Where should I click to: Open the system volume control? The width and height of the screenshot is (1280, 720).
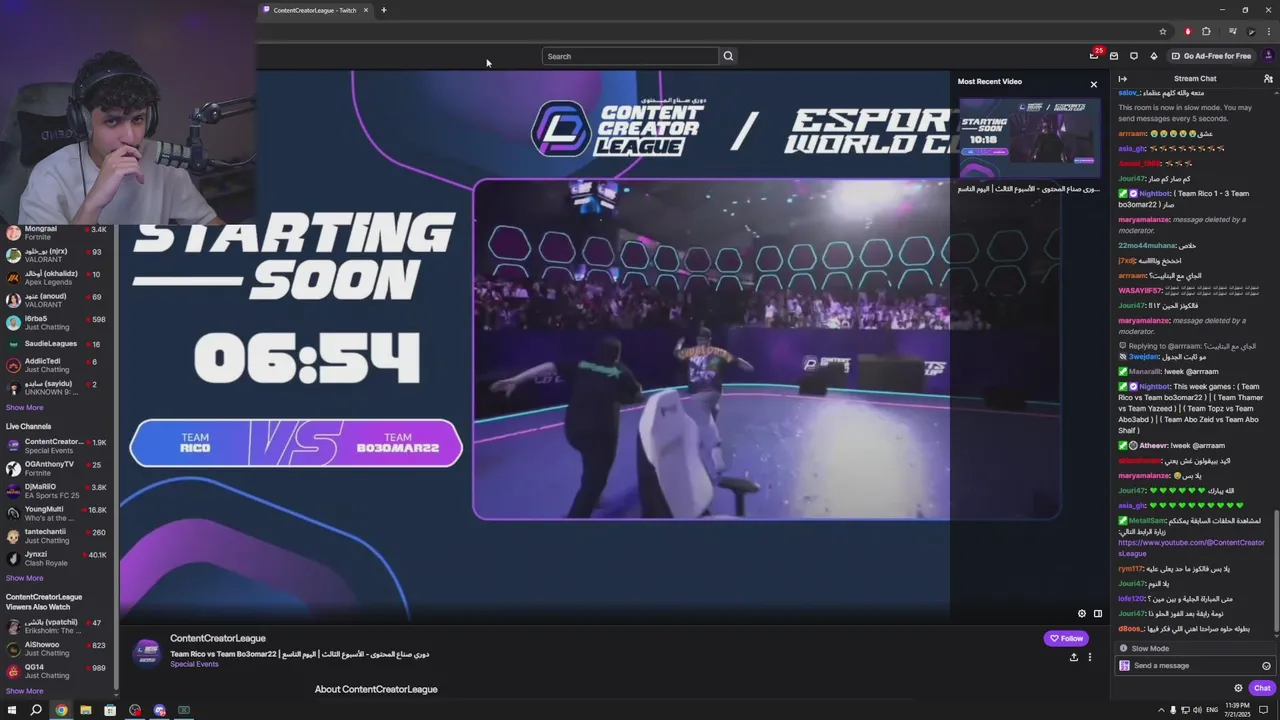(1197, 710)
